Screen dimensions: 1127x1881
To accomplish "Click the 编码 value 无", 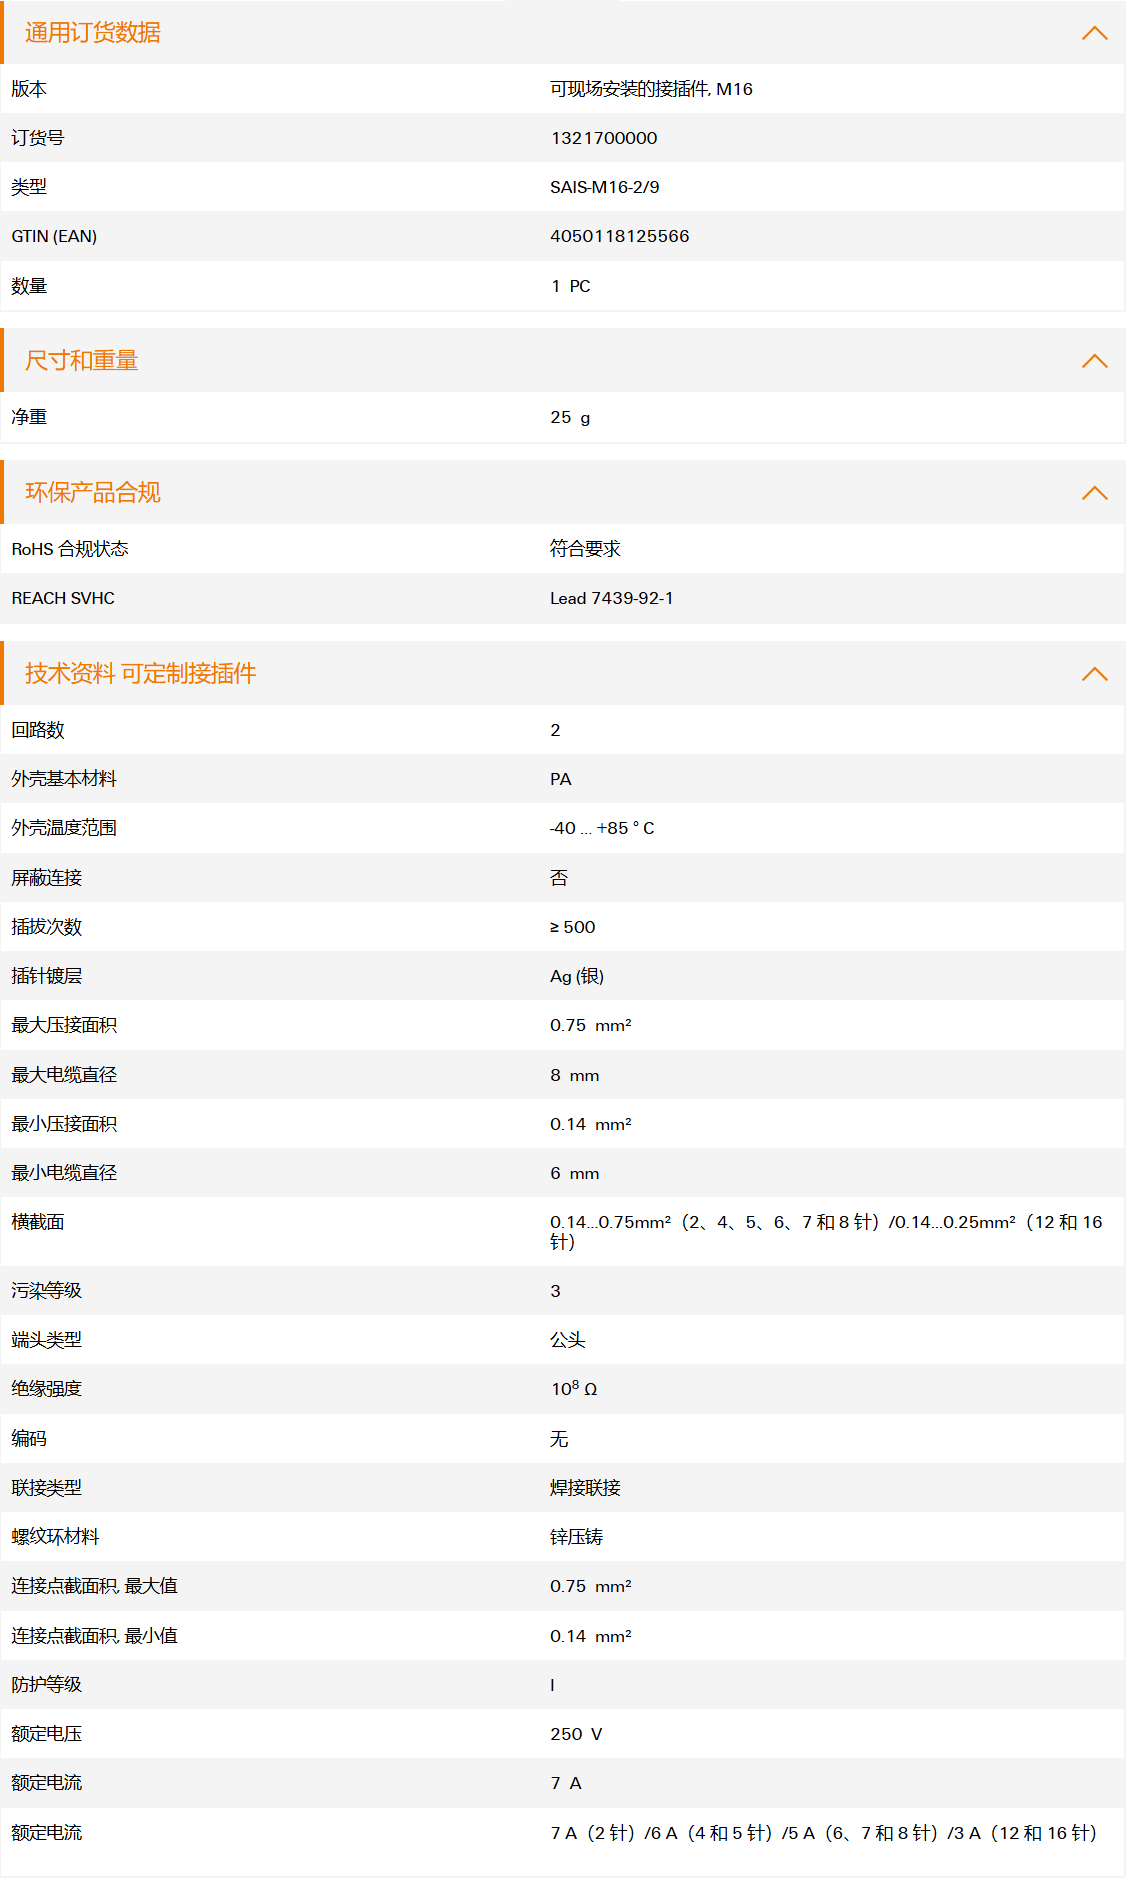I will [x=559, y=1439].
